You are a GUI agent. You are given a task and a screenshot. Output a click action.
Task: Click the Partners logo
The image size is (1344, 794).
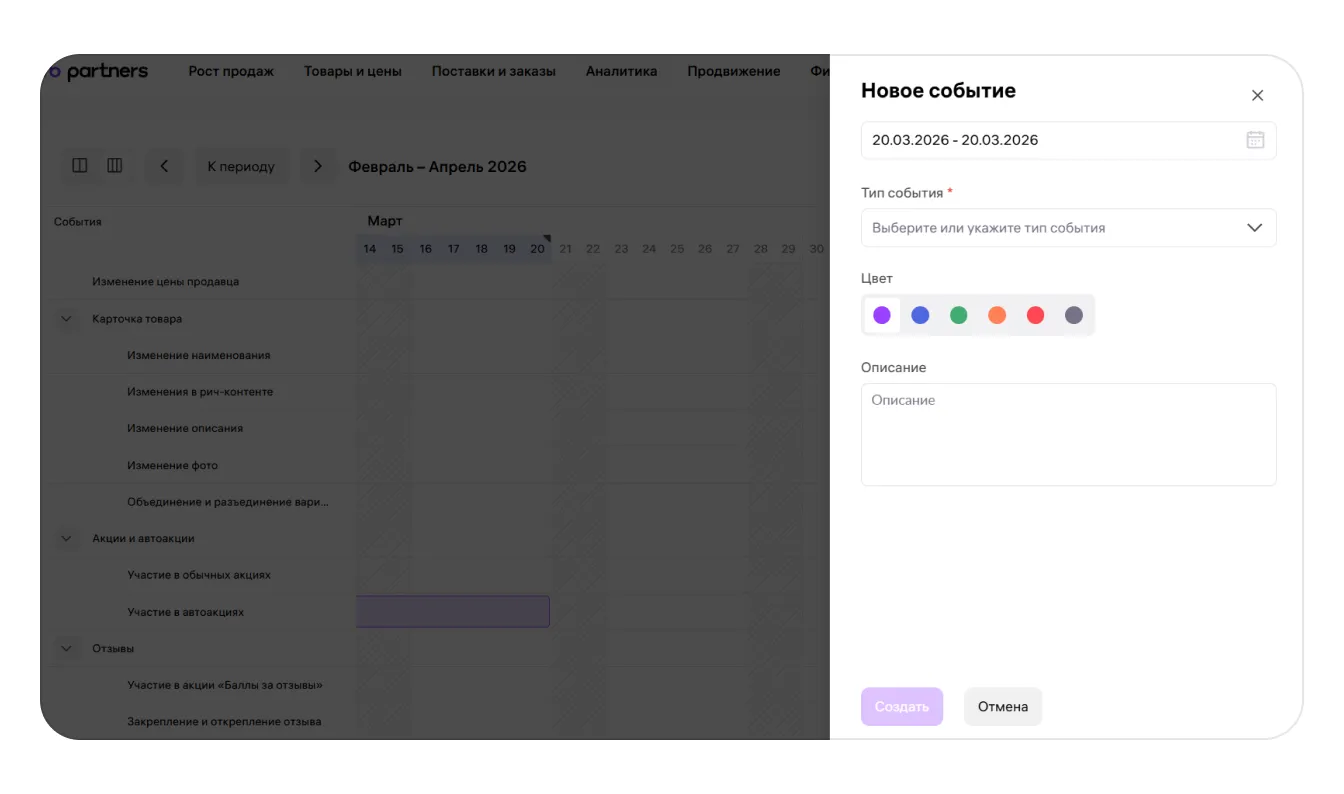tap(100, 71)
